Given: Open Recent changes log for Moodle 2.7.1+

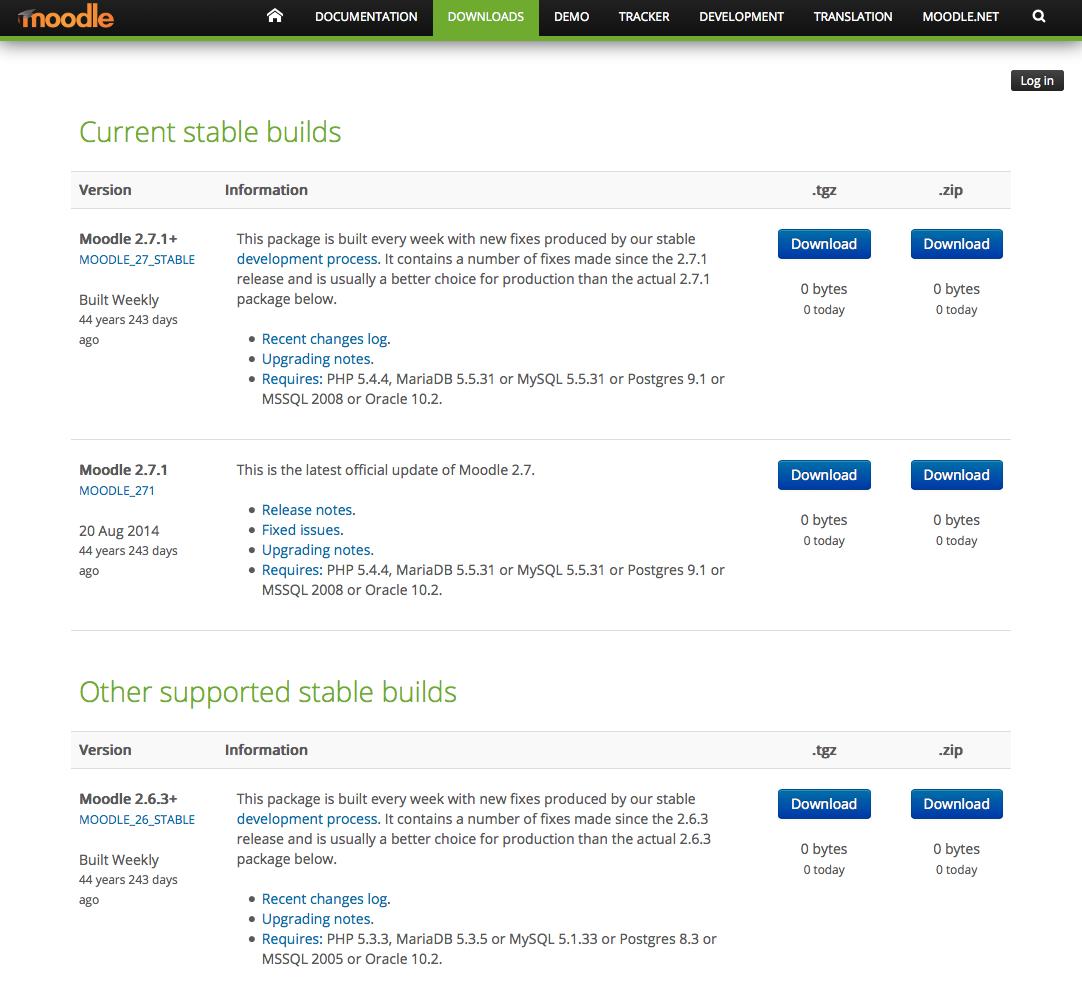Looking at the screenshot, I should pyautogui.click(x=324, y=339).
